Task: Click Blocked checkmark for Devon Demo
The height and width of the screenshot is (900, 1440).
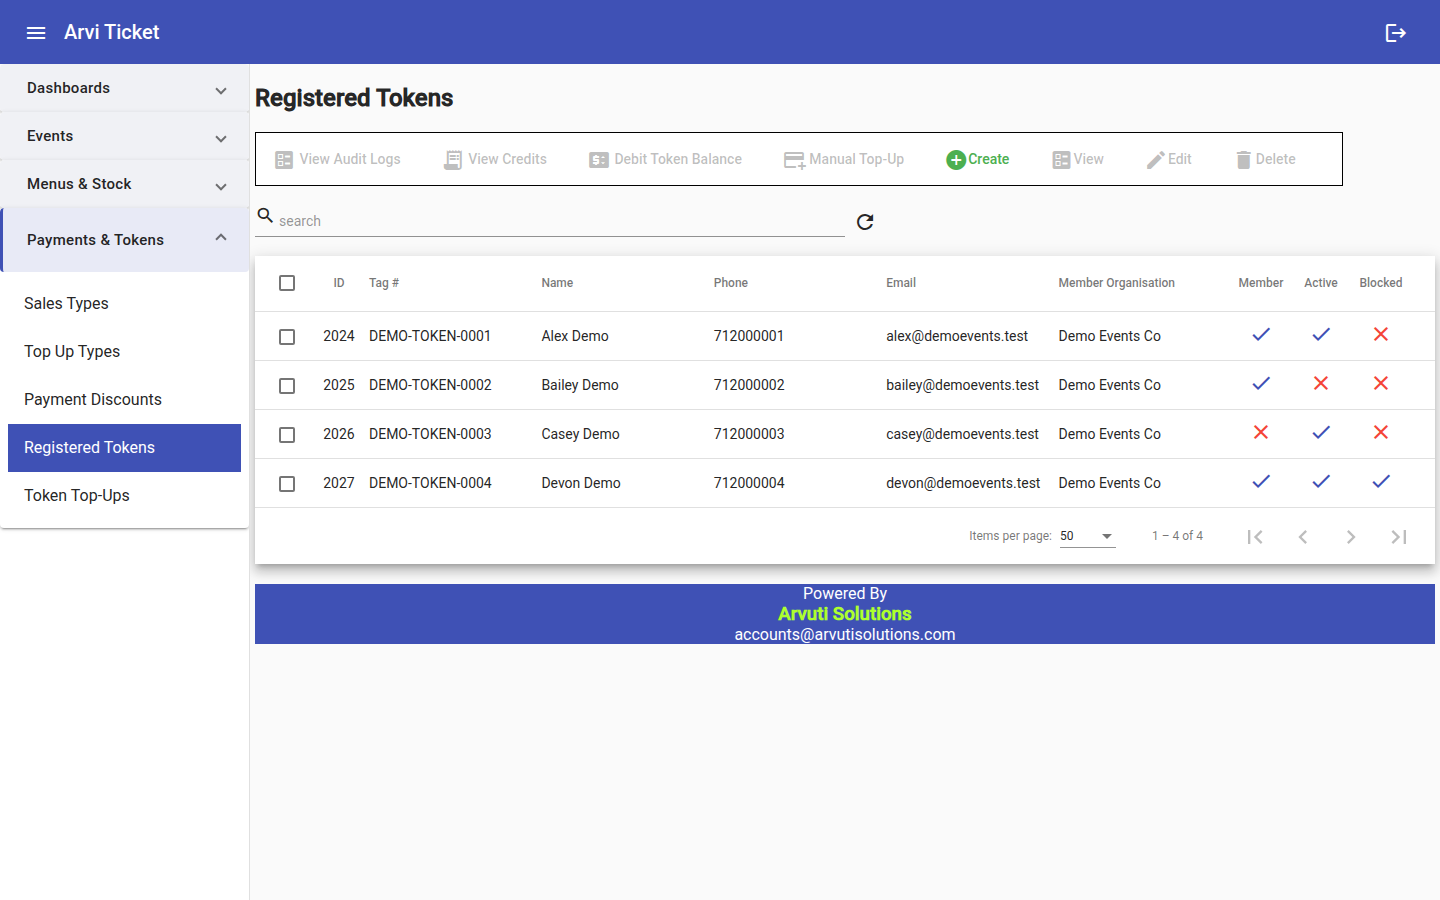Action: pyautogui.click(x=1381, y=481)
